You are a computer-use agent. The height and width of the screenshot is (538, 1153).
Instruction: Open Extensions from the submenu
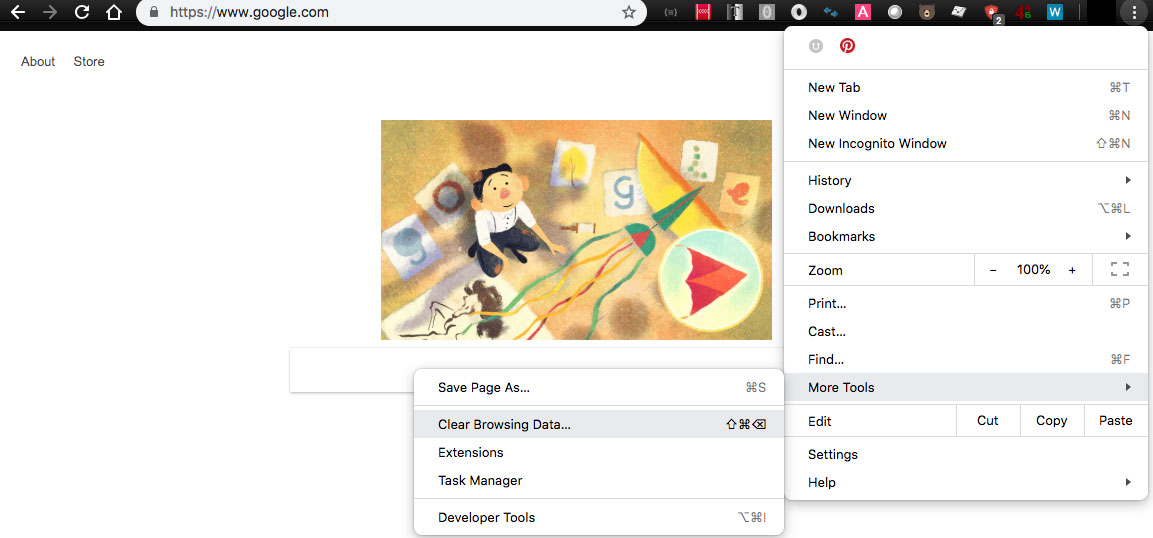pyautogui.click(x=599, y=452)
